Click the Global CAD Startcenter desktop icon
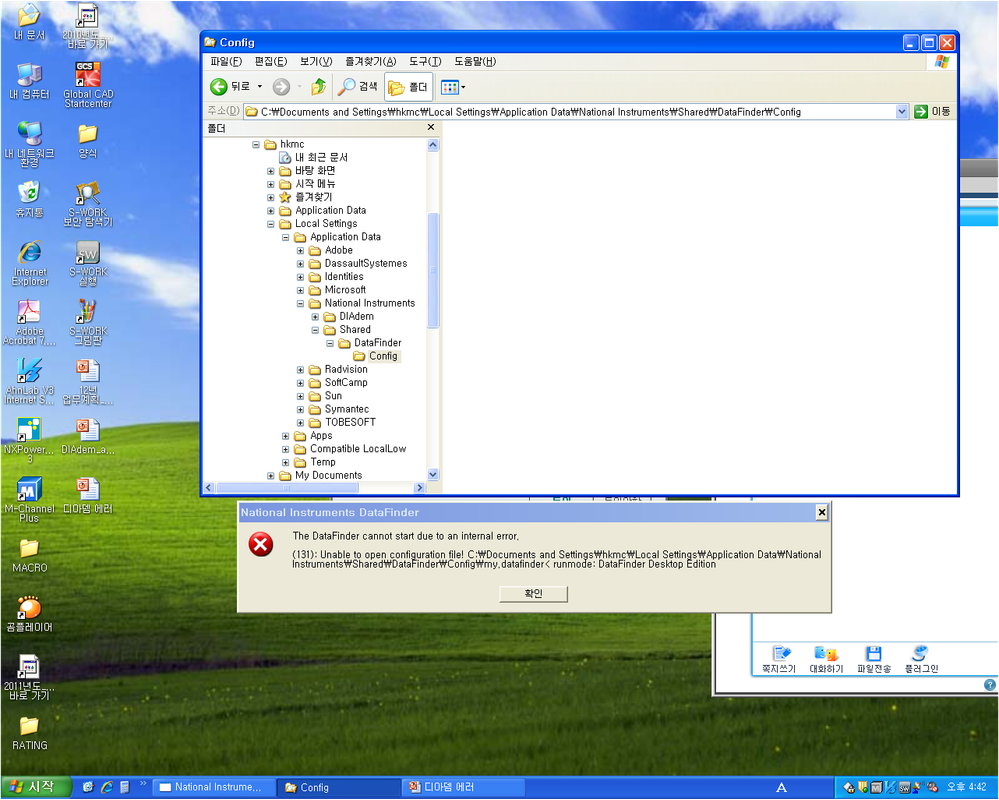Image resolution: width=999 pixels, height=800 pixels. click(x=88, y=85)
